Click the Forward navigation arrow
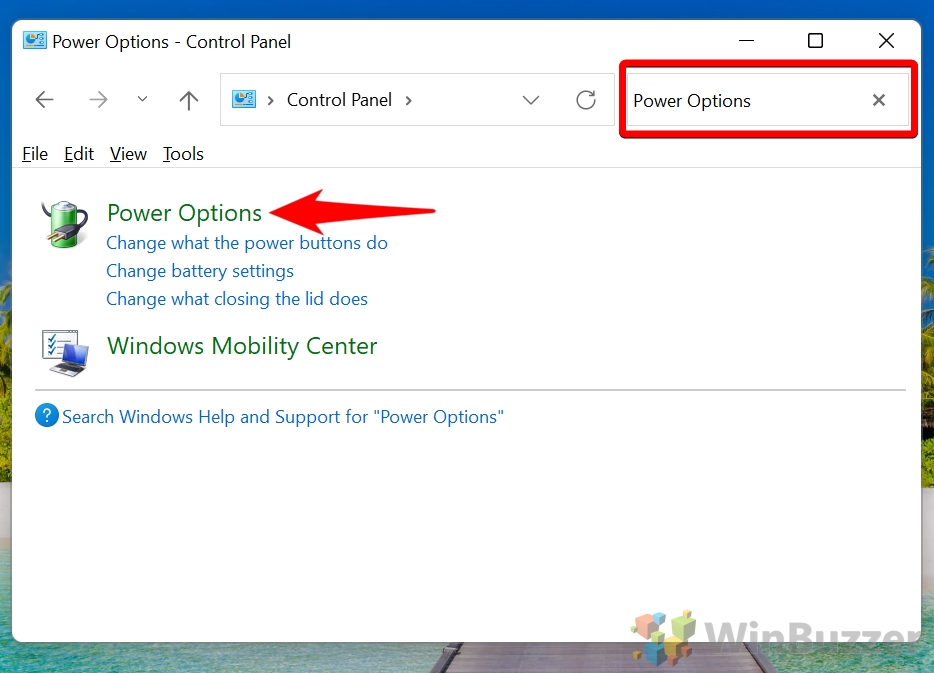The image size is (934, 673). [98, 99]
